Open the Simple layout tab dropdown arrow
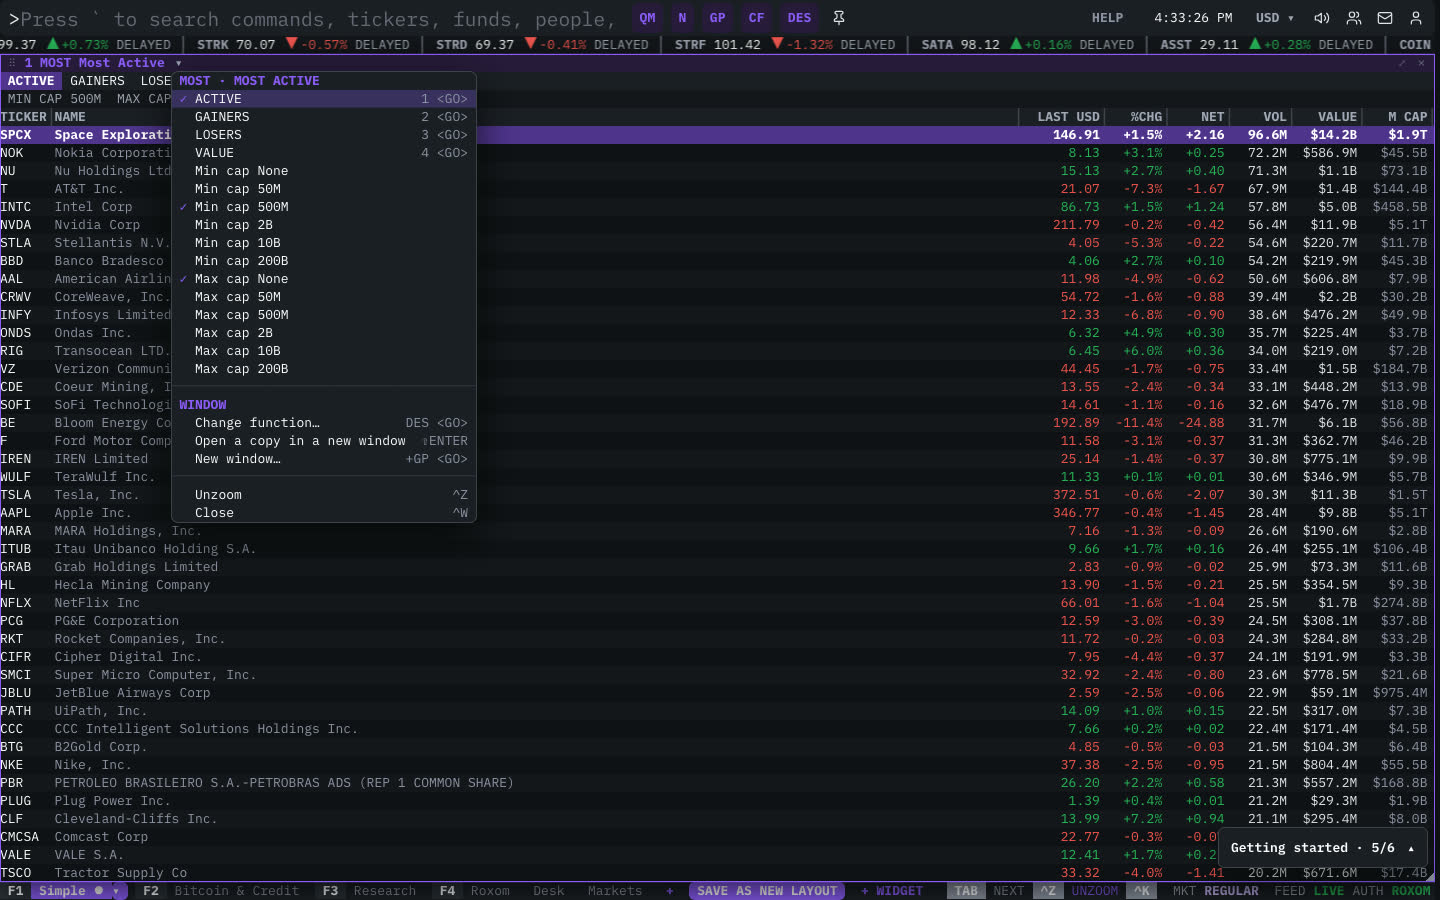 (x=117, y=891)
